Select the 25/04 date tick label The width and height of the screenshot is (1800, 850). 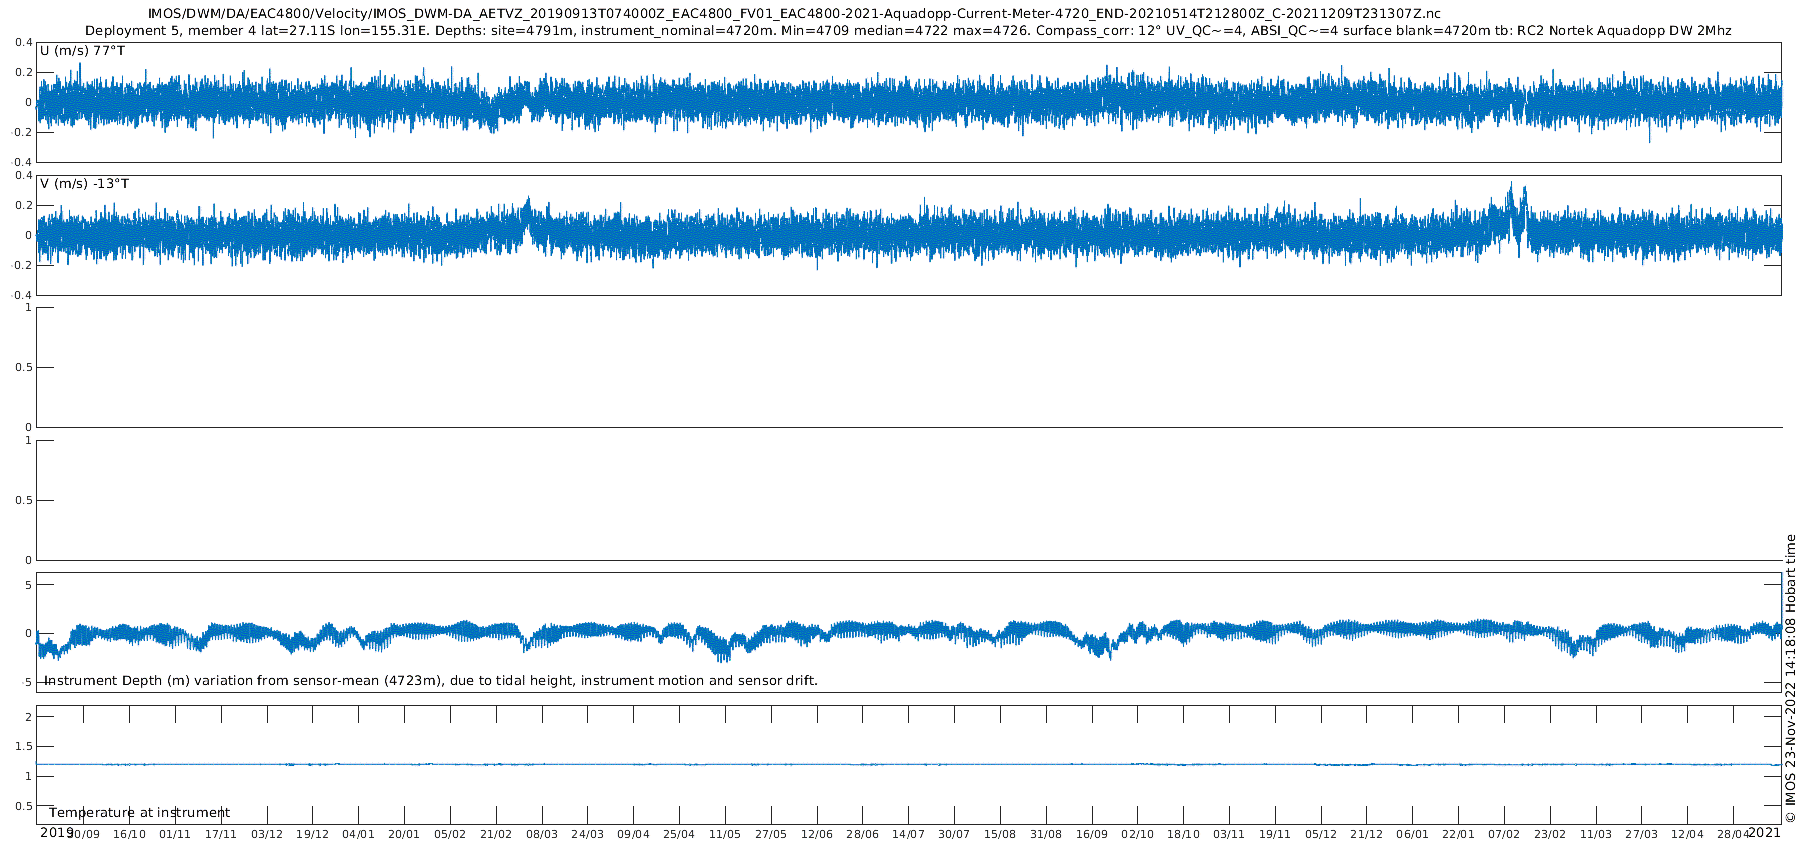pos(679,834)
